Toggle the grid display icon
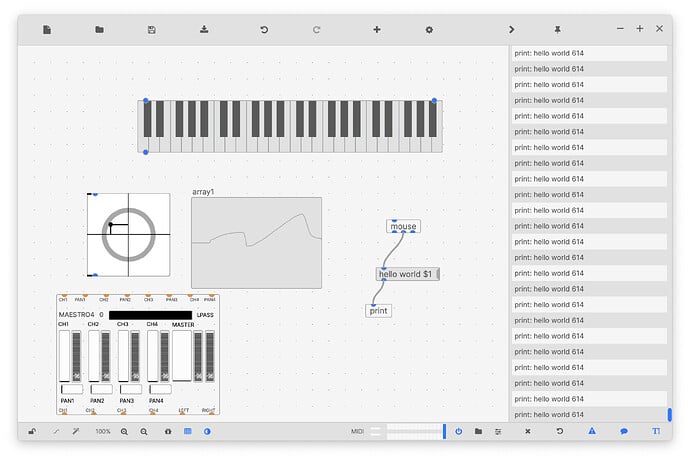Screen dimensions: 690x460 coord(187,431)
